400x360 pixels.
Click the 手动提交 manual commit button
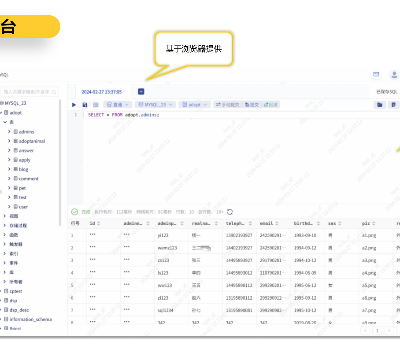[228, 105]
